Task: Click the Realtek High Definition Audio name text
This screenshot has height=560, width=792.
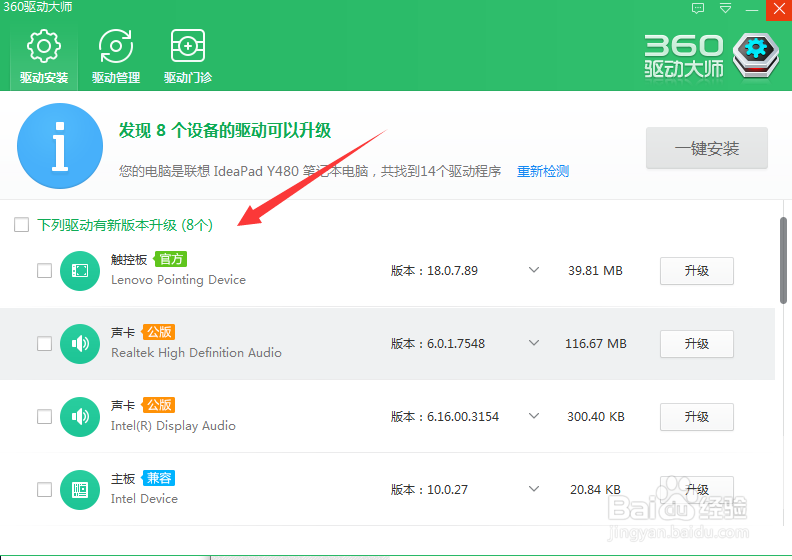Action: tap(196, 352)
